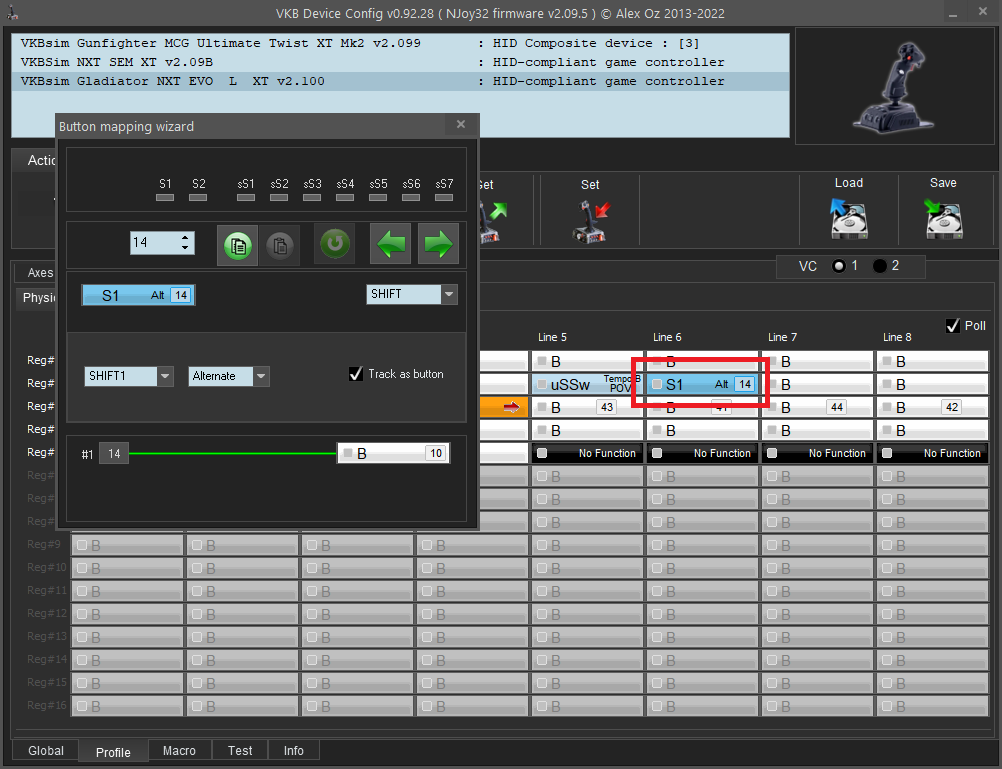1002x769 pixels.
Task: Close the Button mapping wizard dialog
Action: pos(461,125)
